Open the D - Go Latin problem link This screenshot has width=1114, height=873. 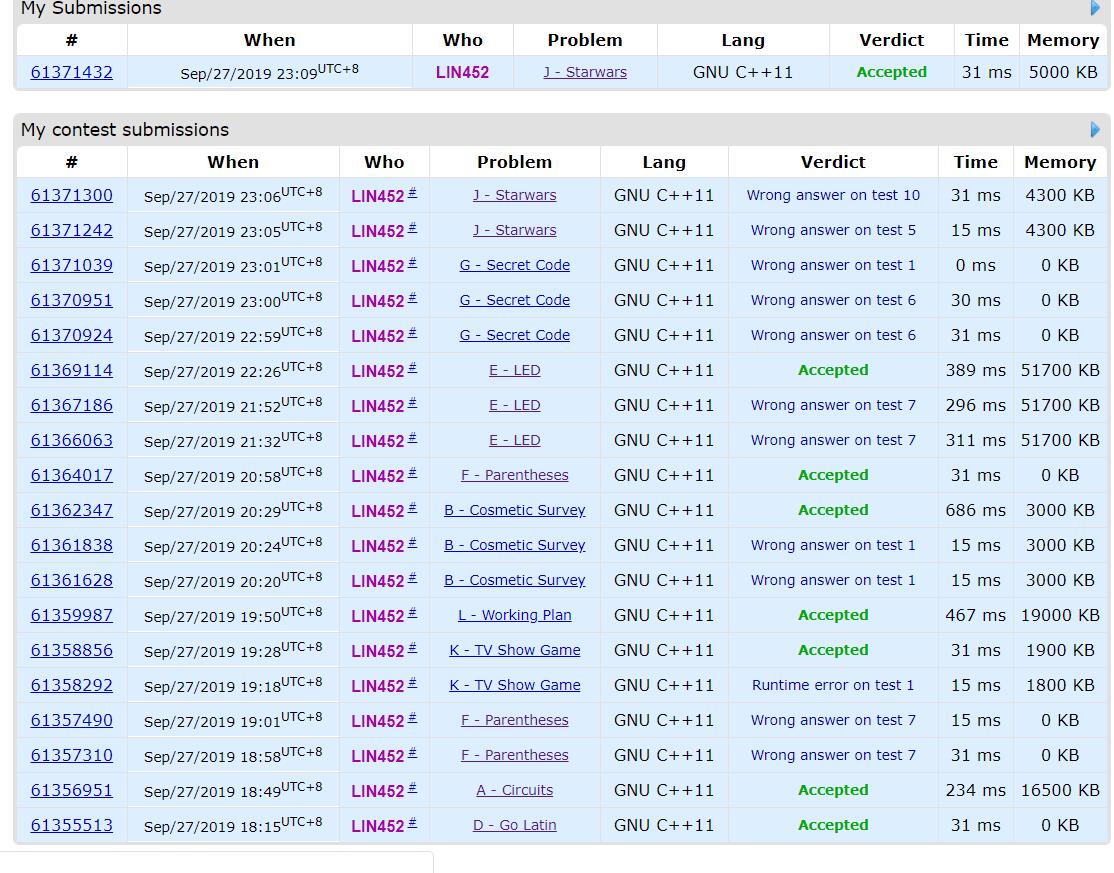[x=514, y=825]
